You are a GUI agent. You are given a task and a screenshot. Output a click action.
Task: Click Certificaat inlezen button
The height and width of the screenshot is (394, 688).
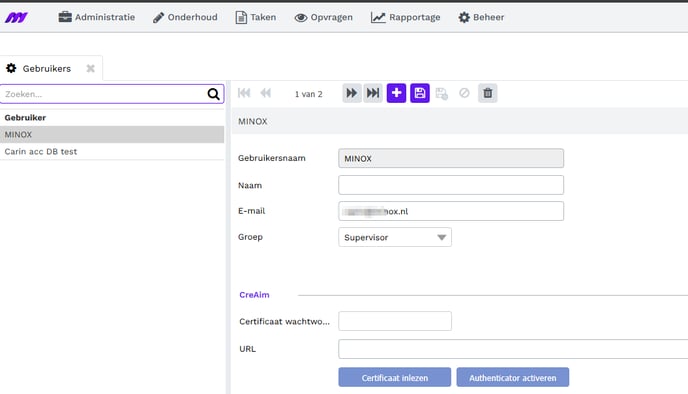394,377
